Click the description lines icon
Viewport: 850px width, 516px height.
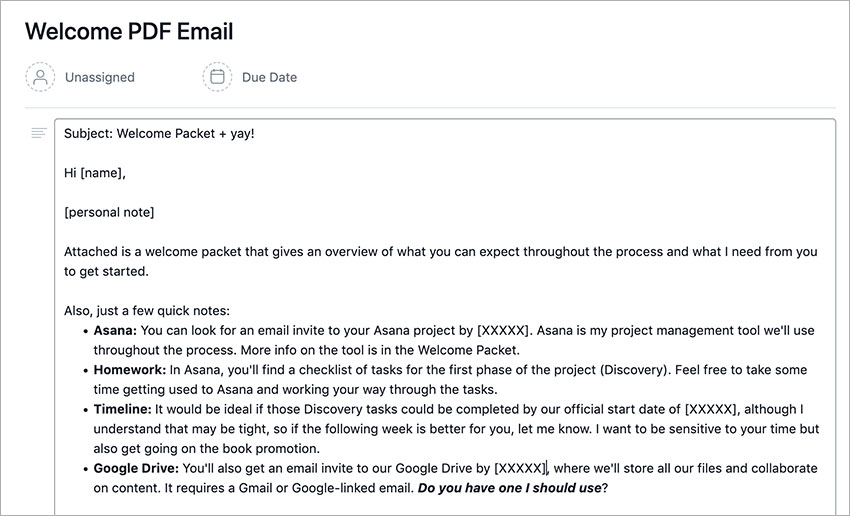pyautogui.click(x=39, y=133)
